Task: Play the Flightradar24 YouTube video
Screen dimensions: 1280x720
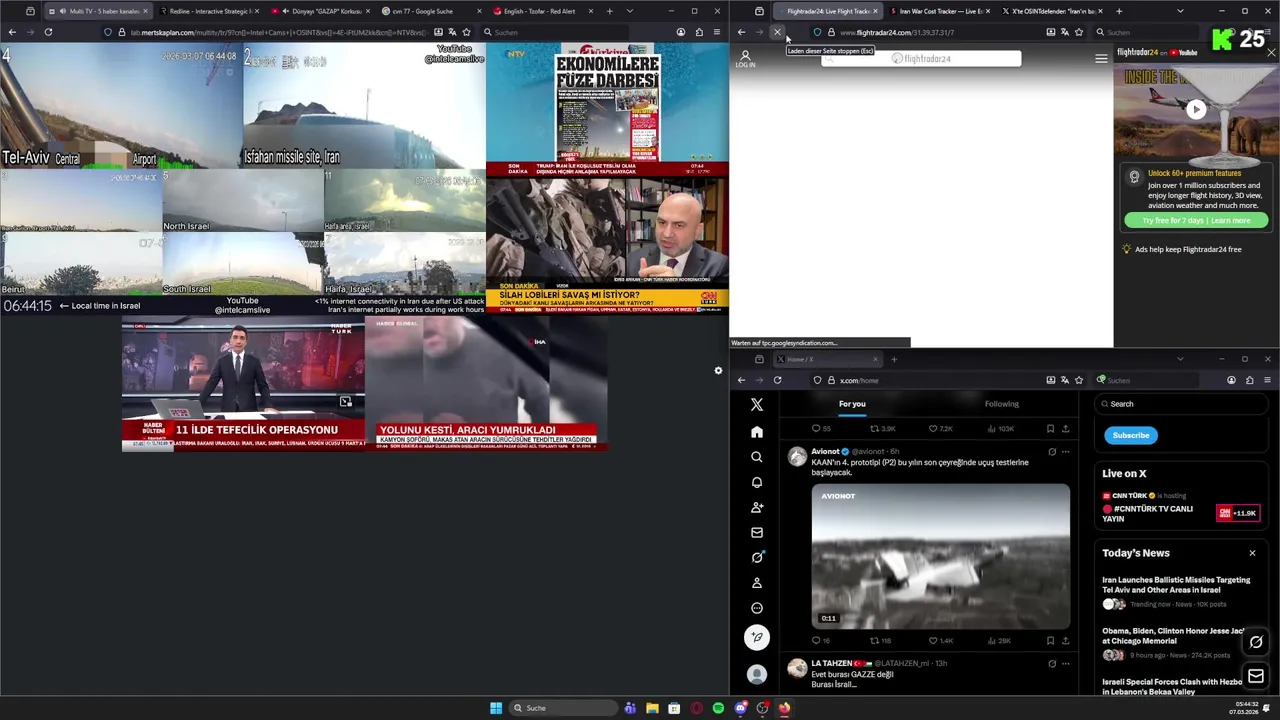Action: (1196, 110)
